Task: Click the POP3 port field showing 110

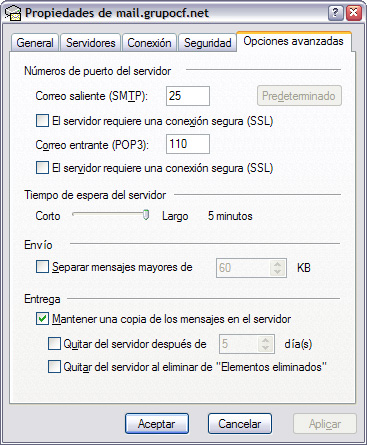Action: [x=188, y=144]
